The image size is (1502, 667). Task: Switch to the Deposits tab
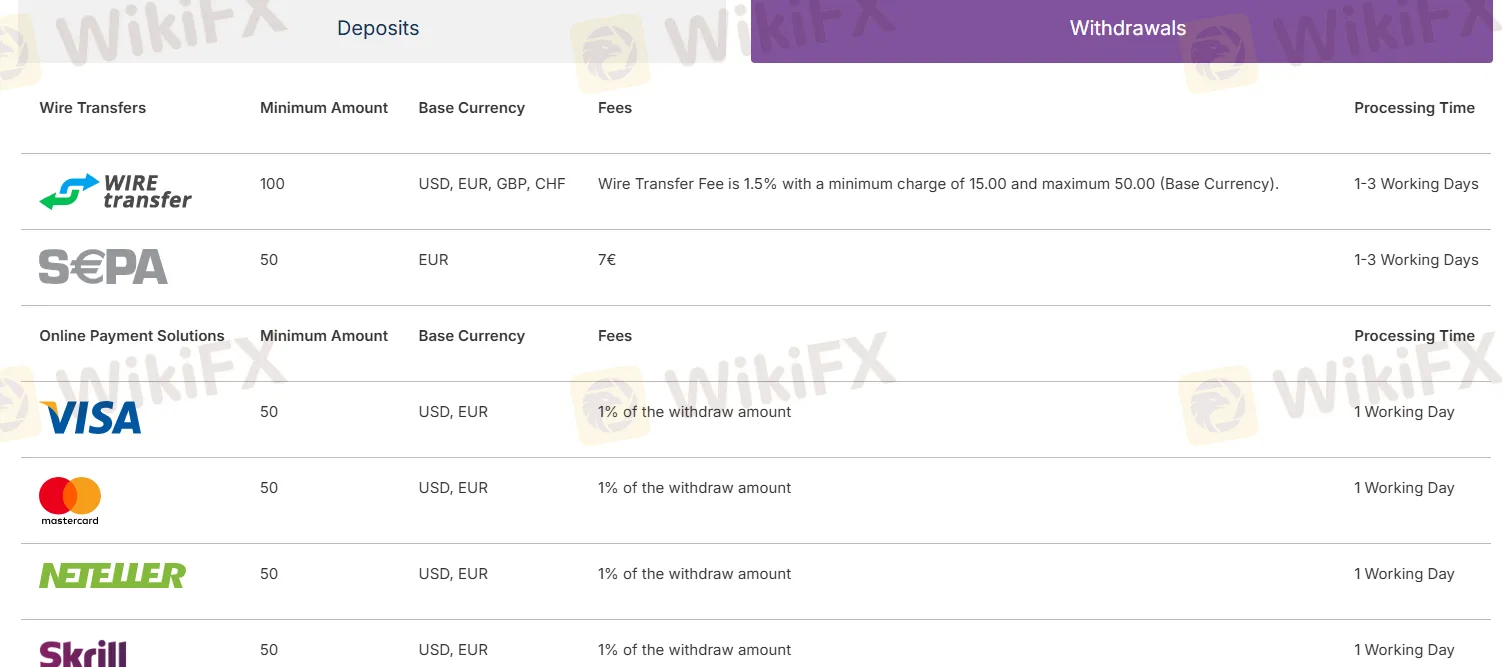pos(377,29)
